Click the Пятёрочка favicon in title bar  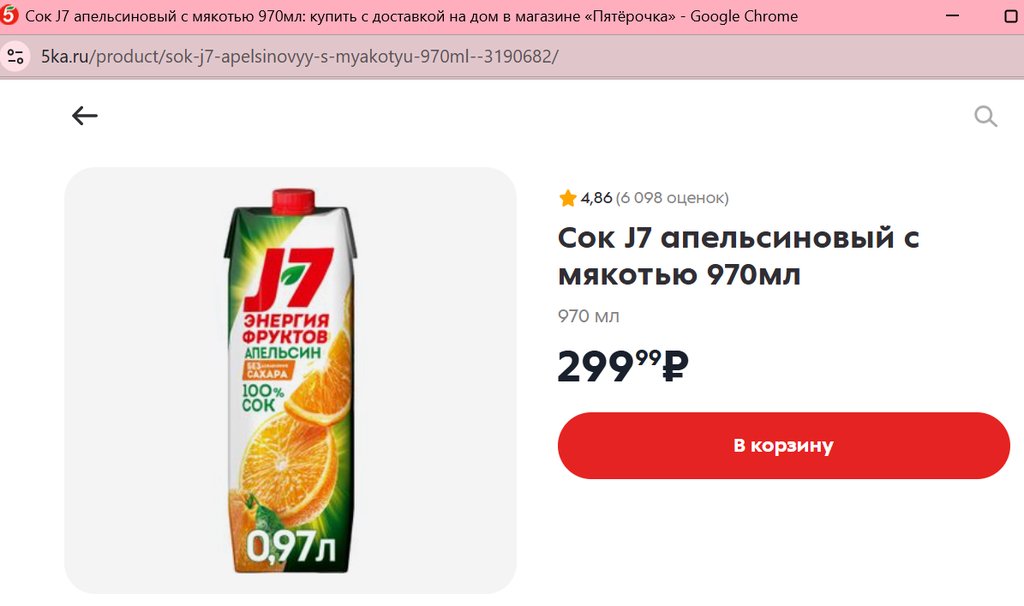click(x=9, y=14)
